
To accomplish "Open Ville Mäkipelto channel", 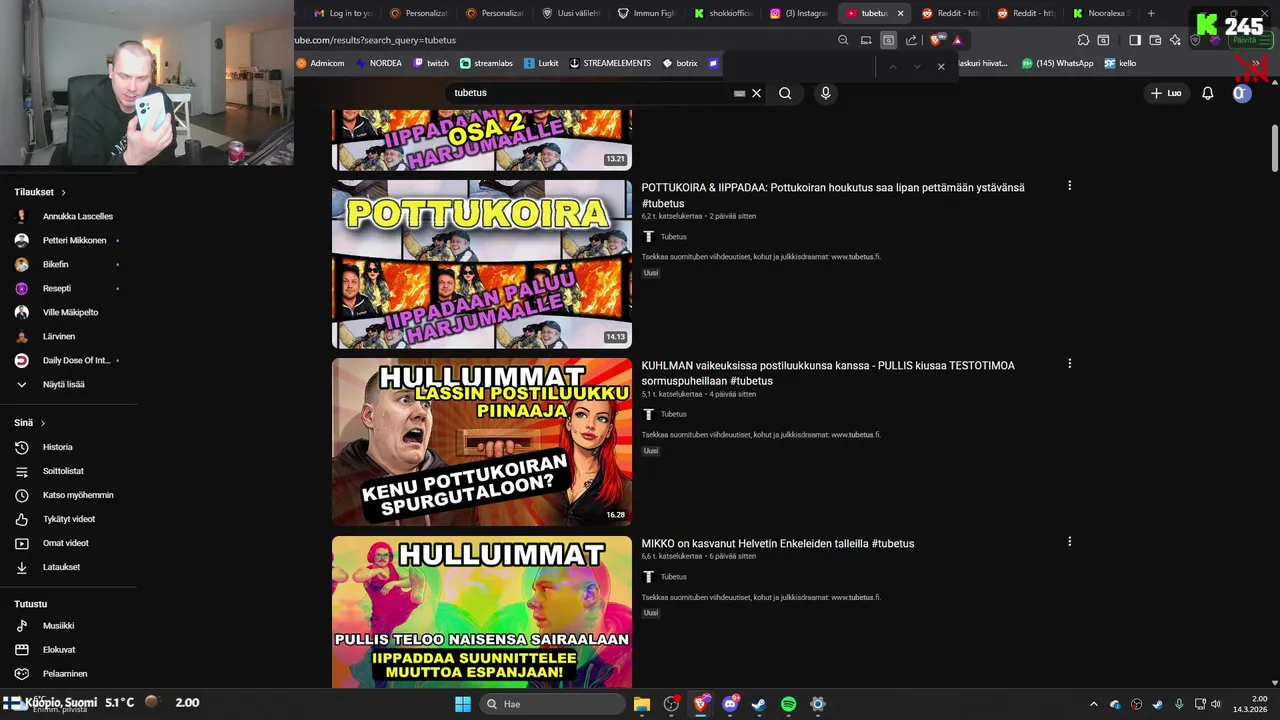I will 70,312.
